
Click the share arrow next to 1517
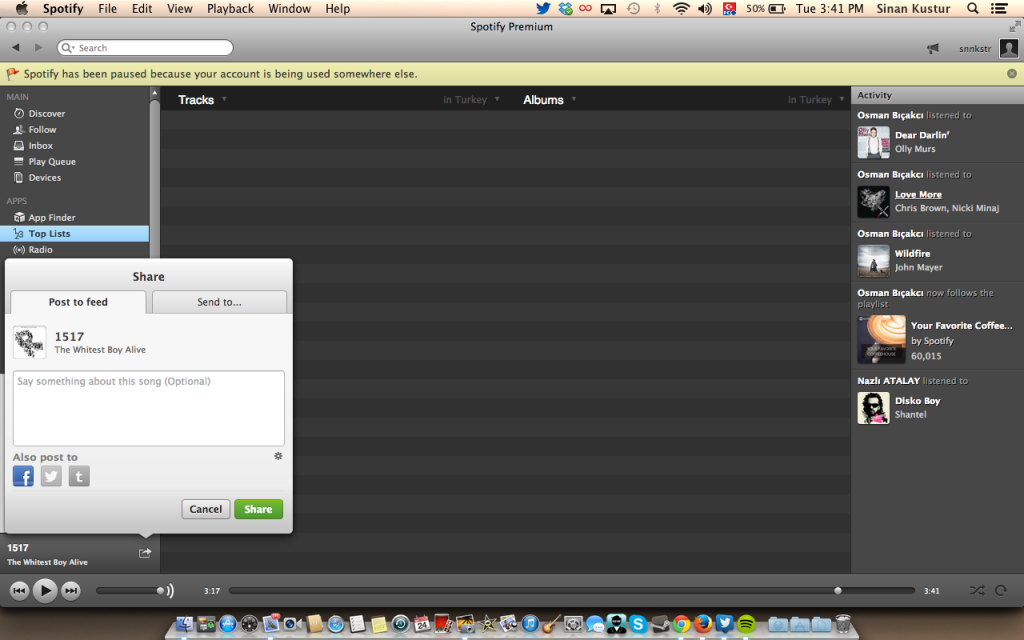(x=145, y=552)
